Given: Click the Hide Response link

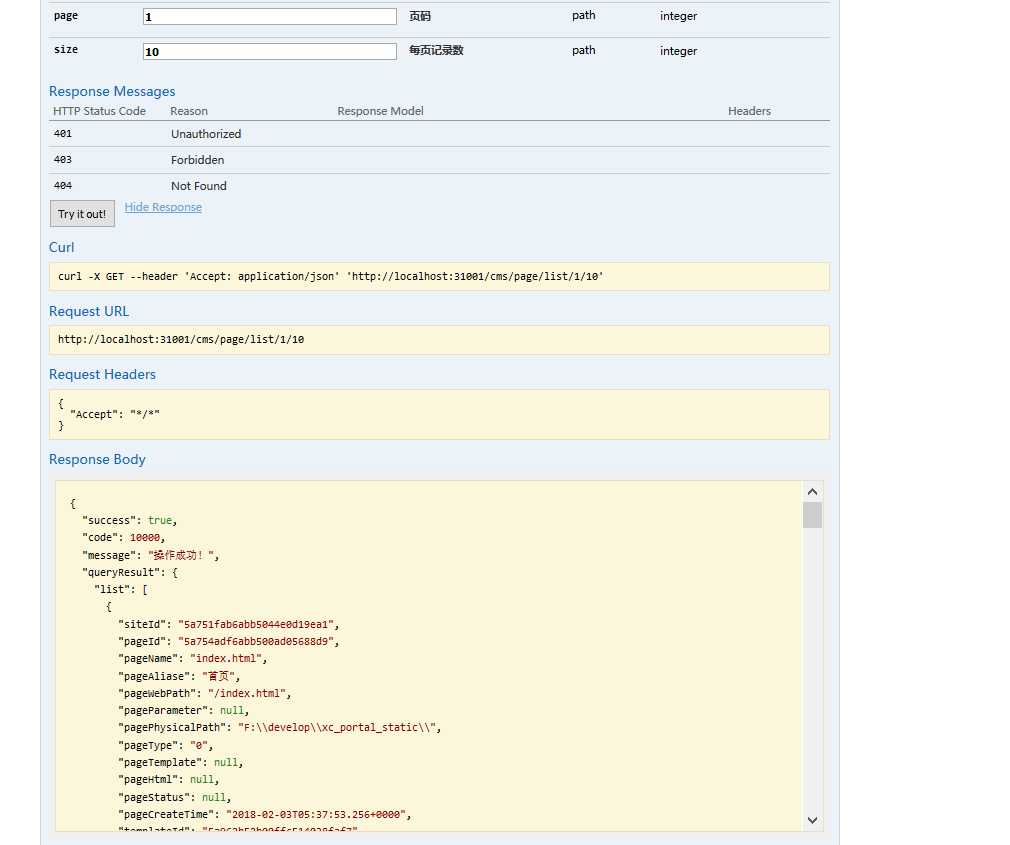Looking at the screenshot, I should [163, 207].
